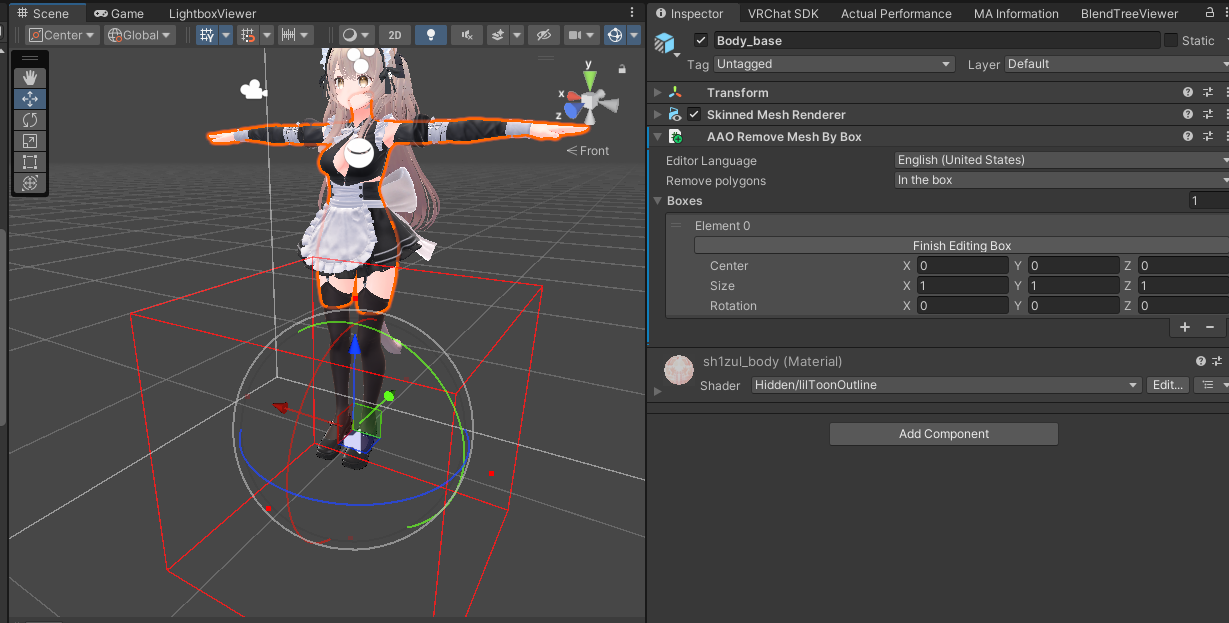
Task: Collapse the Boxes section
Action: [x=657, y=200]
